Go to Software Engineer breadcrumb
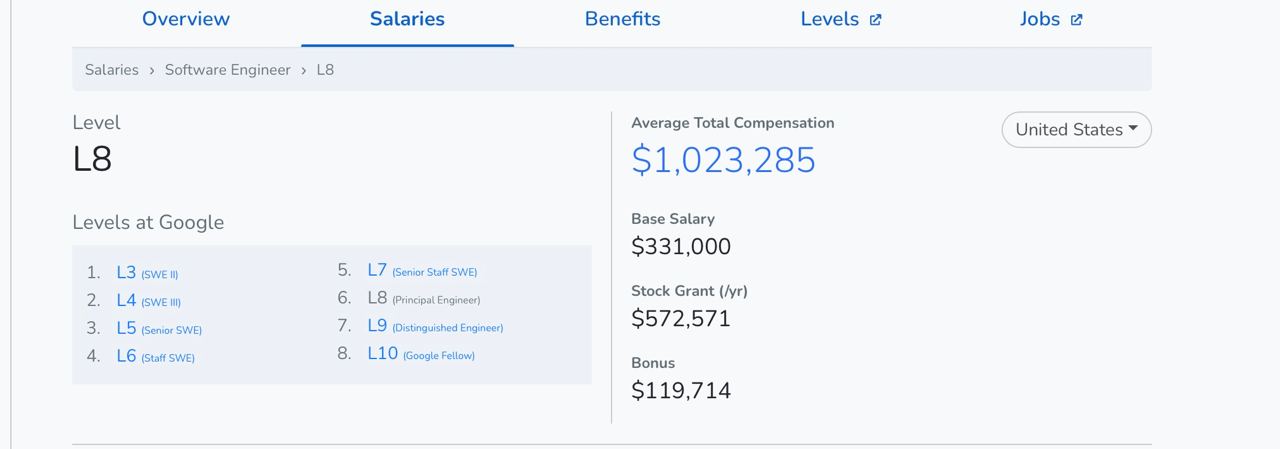Viewport: 1280px width, 449px height. click(x=228, y=70)
